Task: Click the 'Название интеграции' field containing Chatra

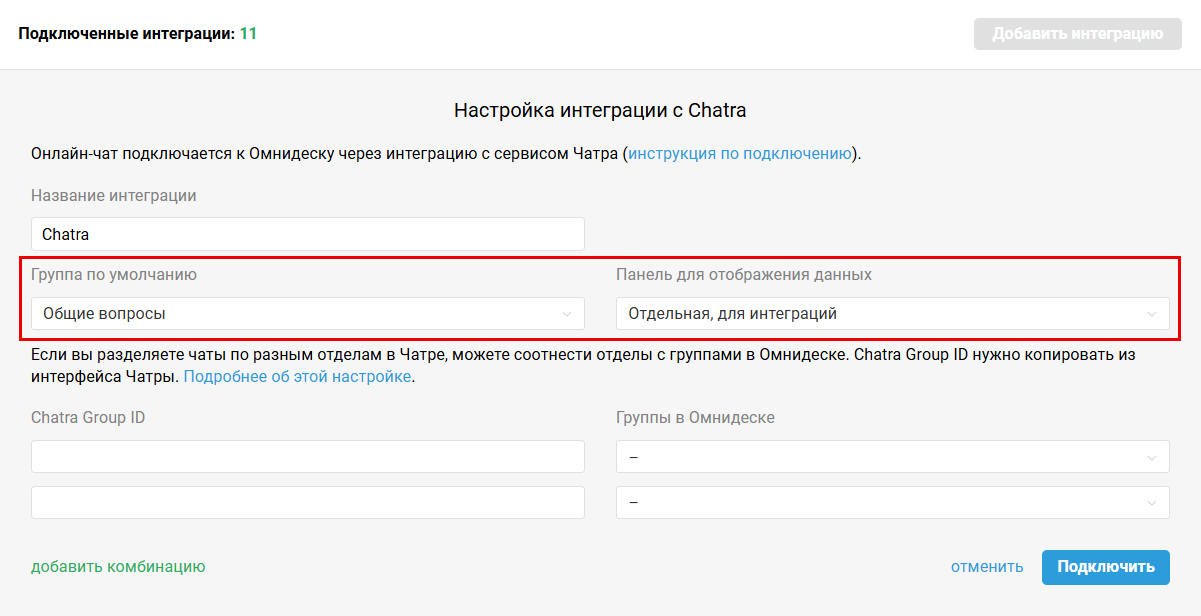Action: [308, 234]
